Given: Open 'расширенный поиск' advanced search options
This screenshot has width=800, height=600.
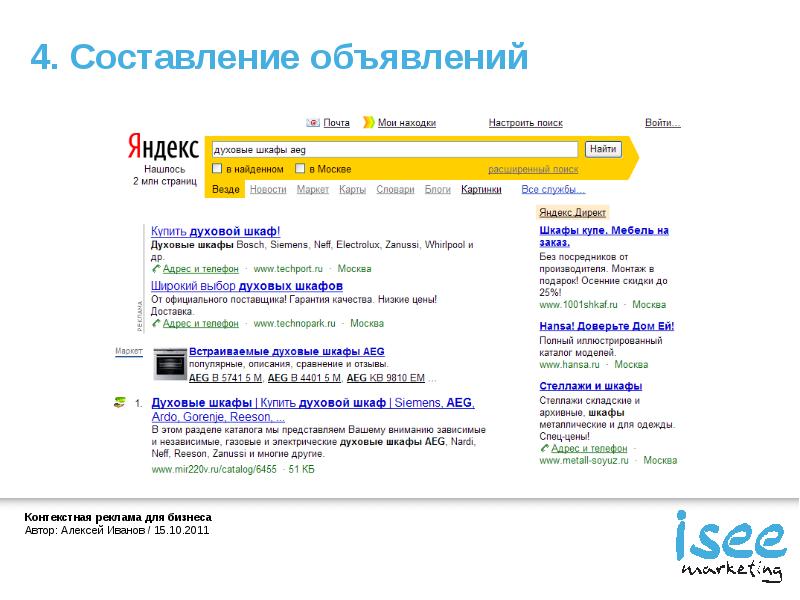Looking at the screenshot, I should coord(533,170).
